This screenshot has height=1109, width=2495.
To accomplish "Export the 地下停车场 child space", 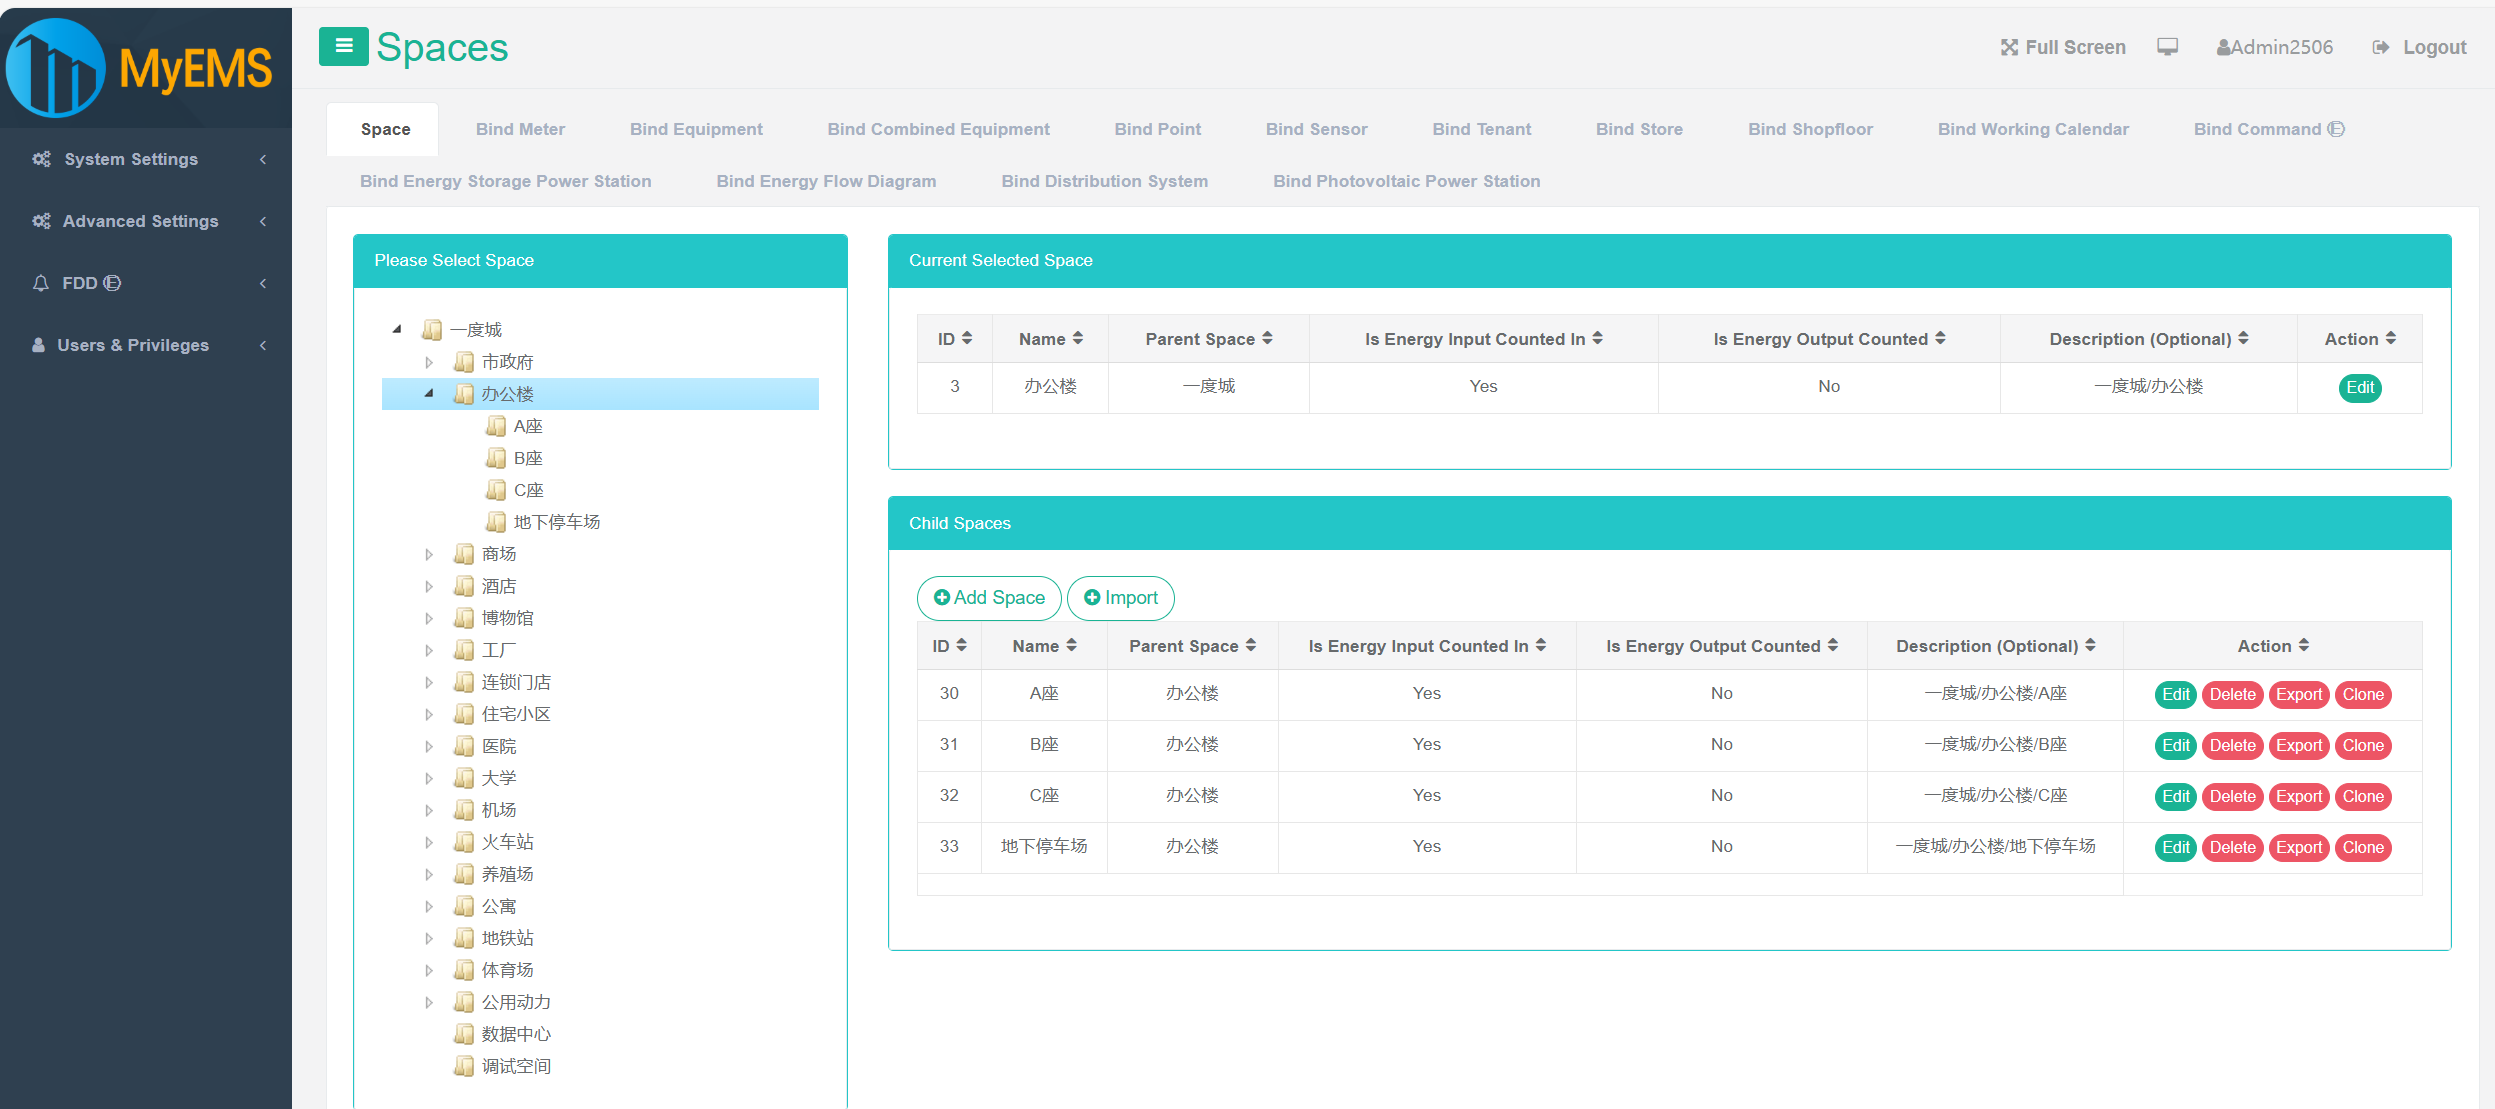I will pos(2299,847).
